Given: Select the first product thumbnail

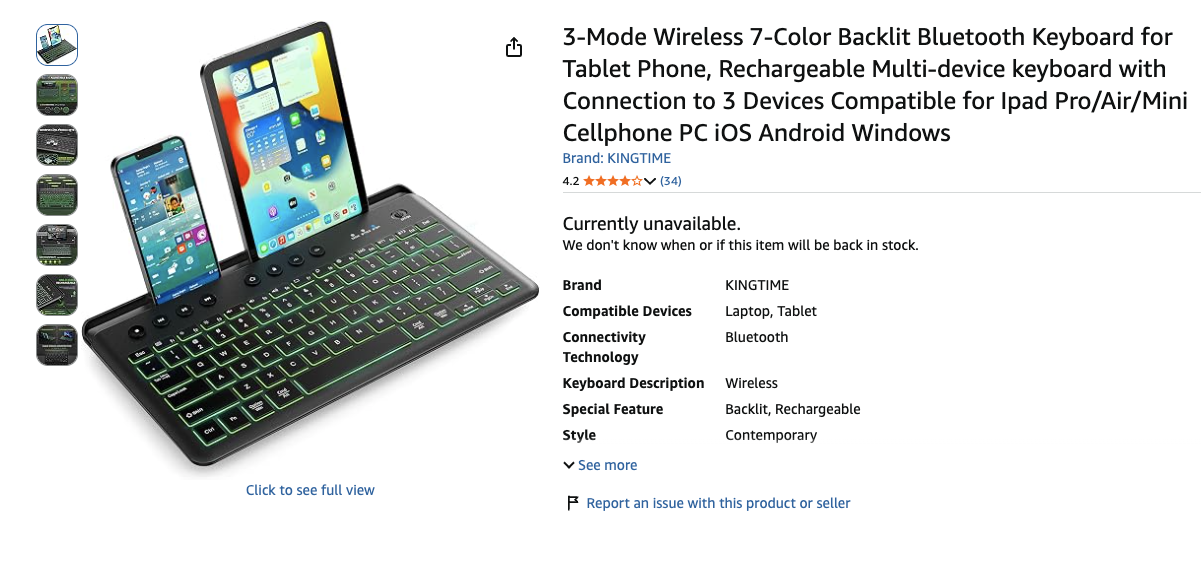Looking at the screenshot, I should click(x=57, y=45).
